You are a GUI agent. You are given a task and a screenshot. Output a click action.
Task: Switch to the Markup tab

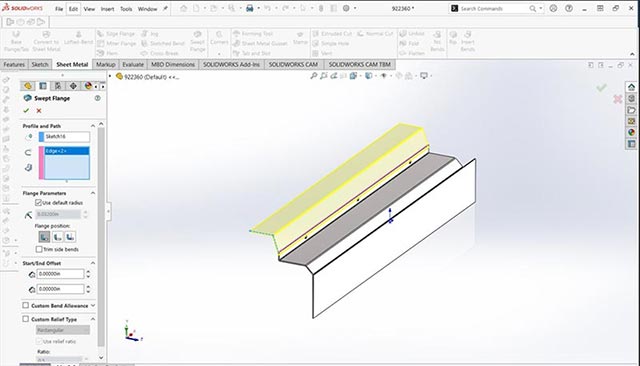pyautogui.click(x=106, y=64)
